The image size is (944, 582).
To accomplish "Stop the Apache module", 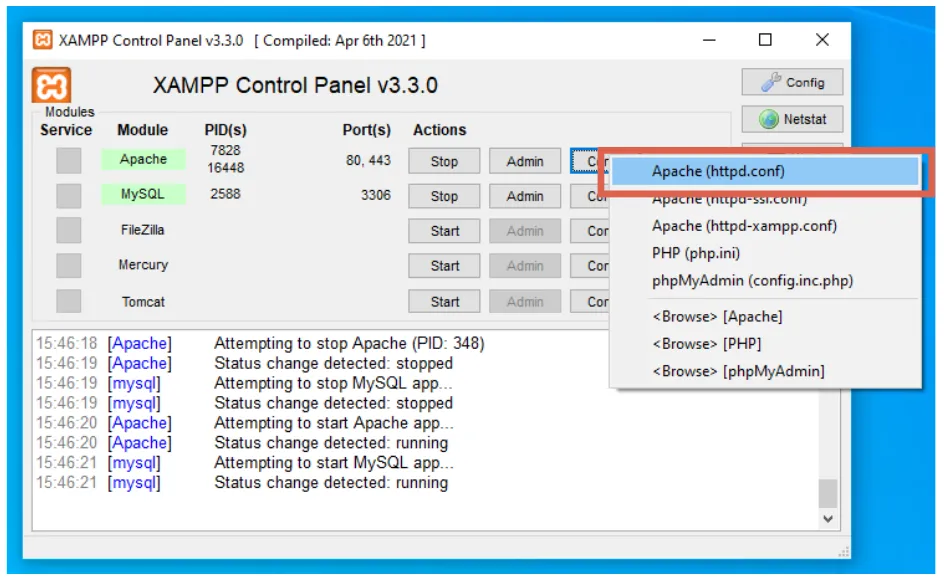I will [x=443, y=160].
